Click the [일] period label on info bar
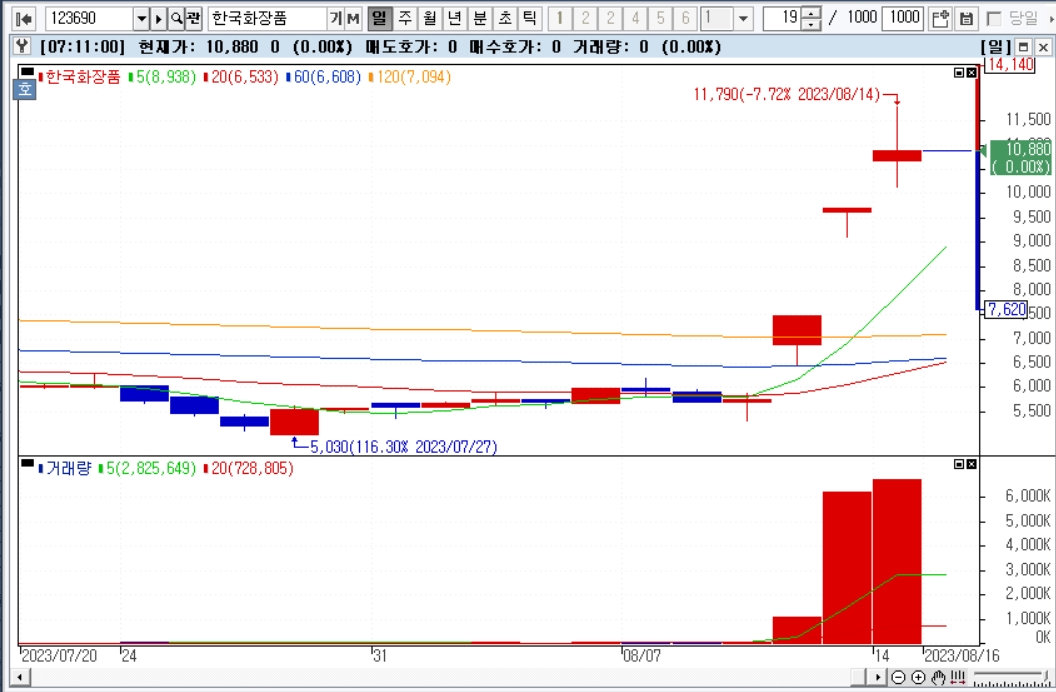This screenshot has width=1056, height=692. pos(996,47)
